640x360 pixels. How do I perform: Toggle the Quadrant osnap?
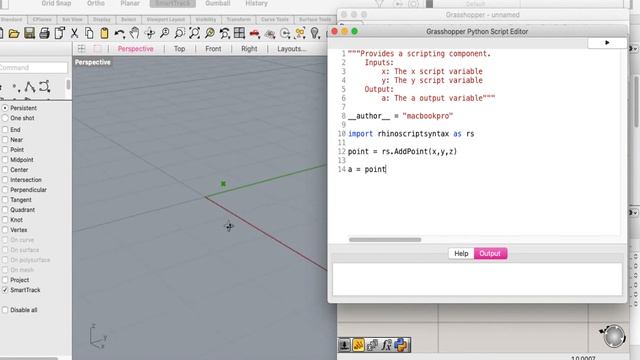[x=5, y=210]
